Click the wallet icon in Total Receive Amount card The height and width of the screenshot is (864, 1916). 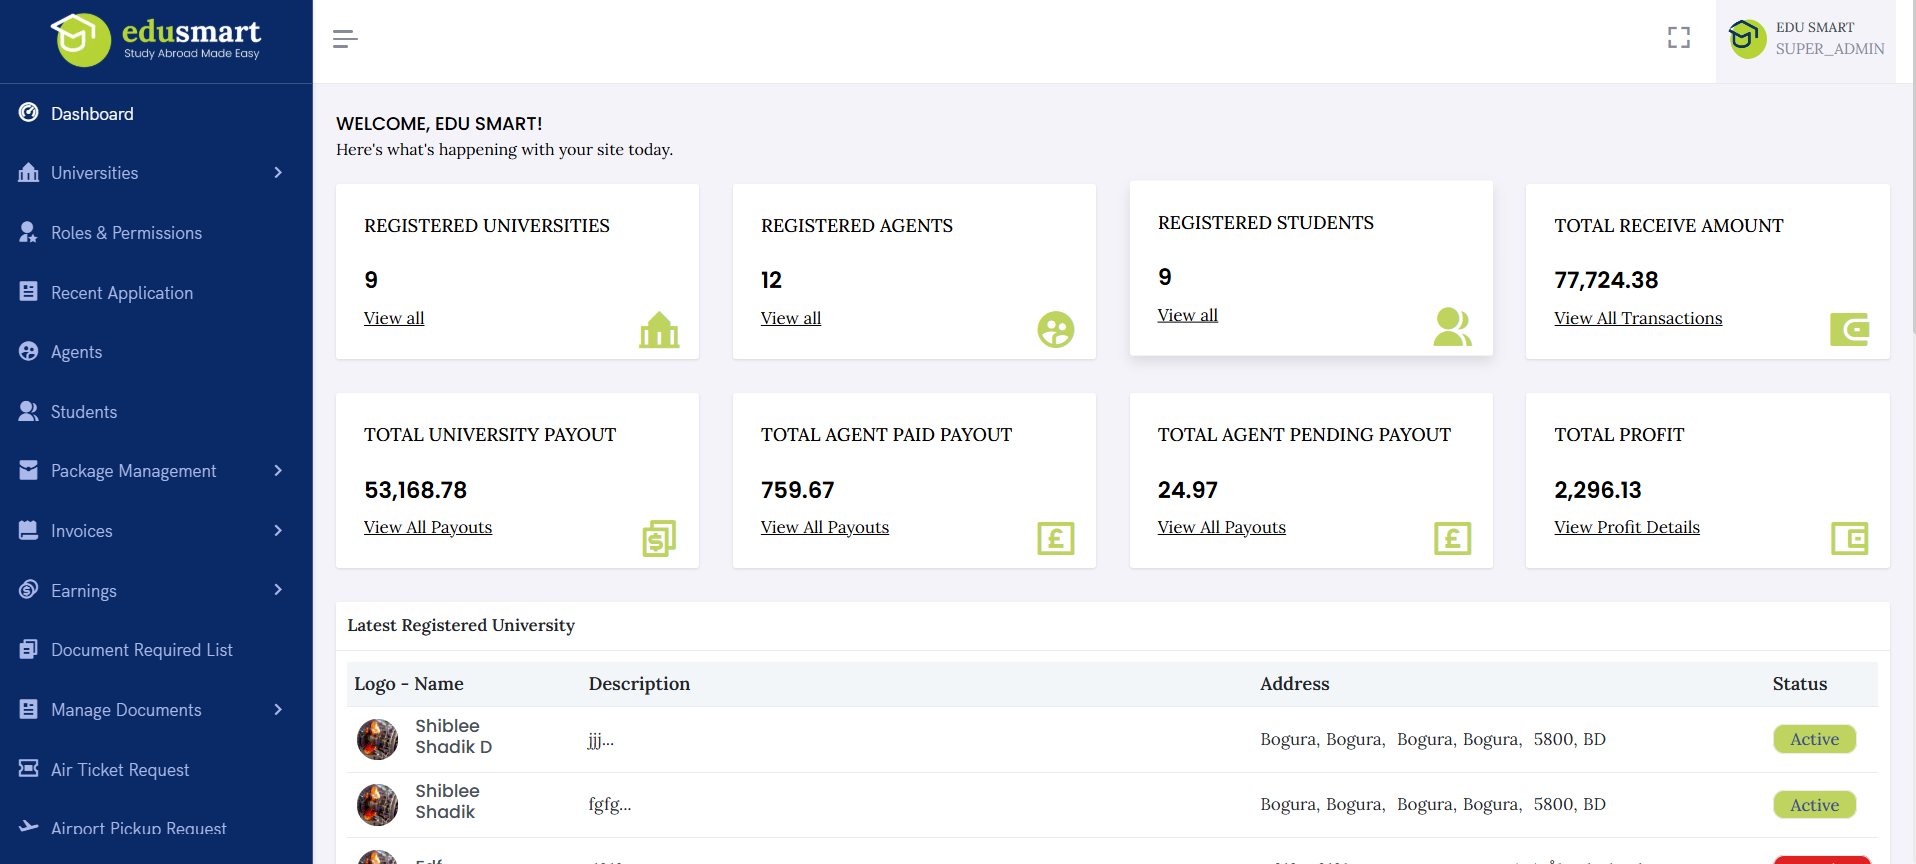pos(1849,330)
